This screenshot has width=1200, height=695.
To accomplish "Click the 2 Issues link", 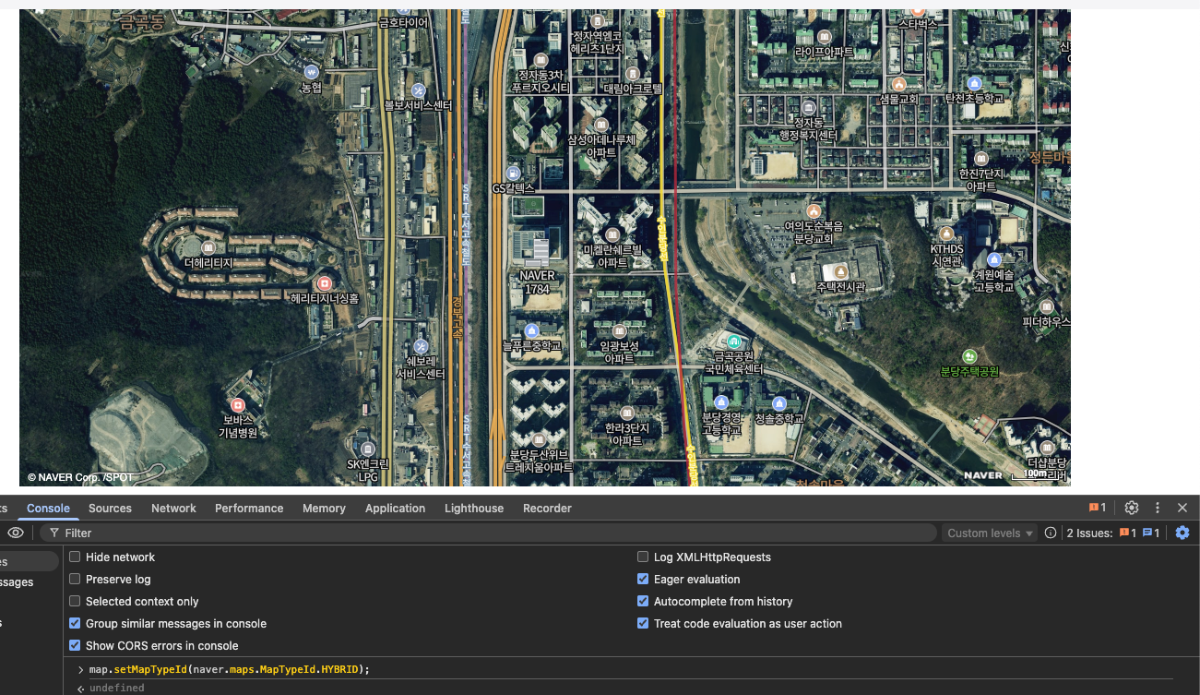I will coord(1113,533).
